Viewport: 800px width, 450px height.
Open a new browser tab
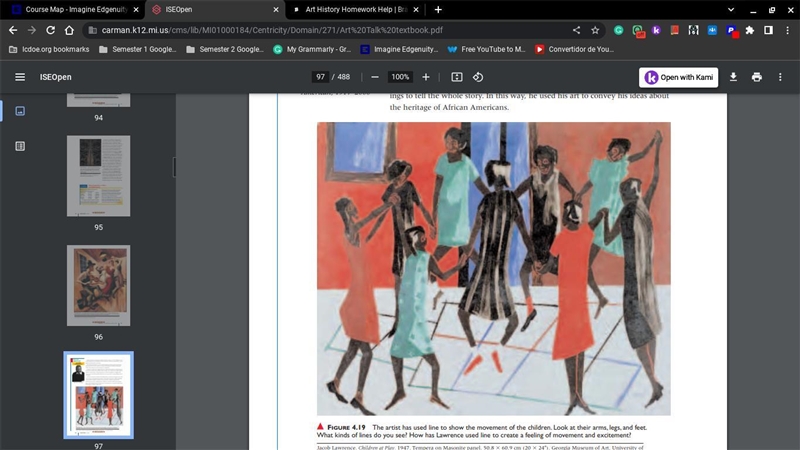(438, 10)
